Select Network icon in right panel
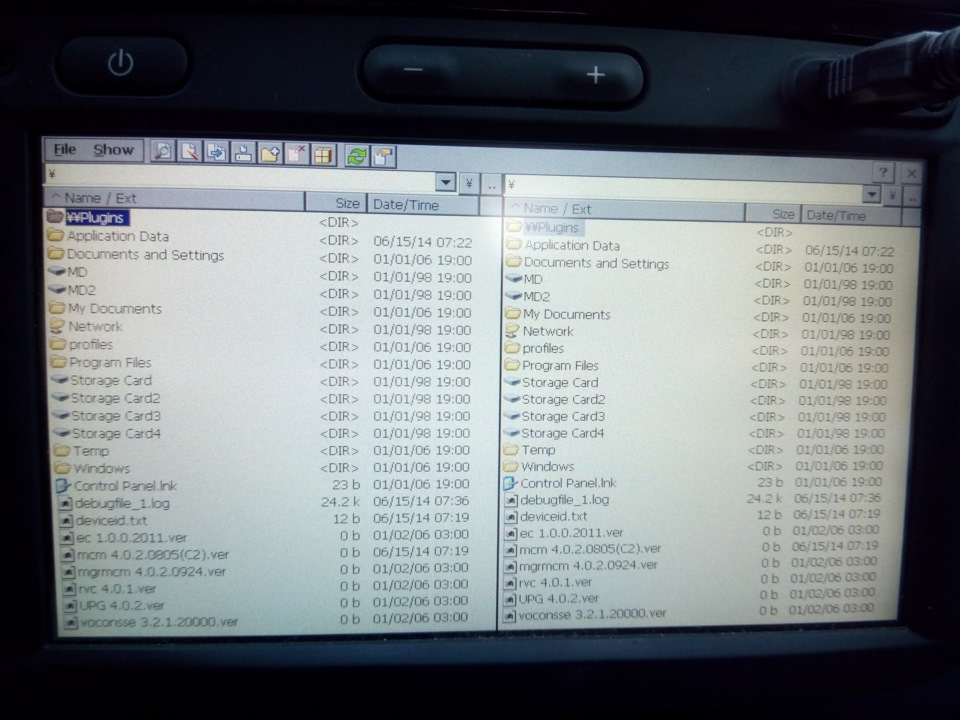 point(513,331)
